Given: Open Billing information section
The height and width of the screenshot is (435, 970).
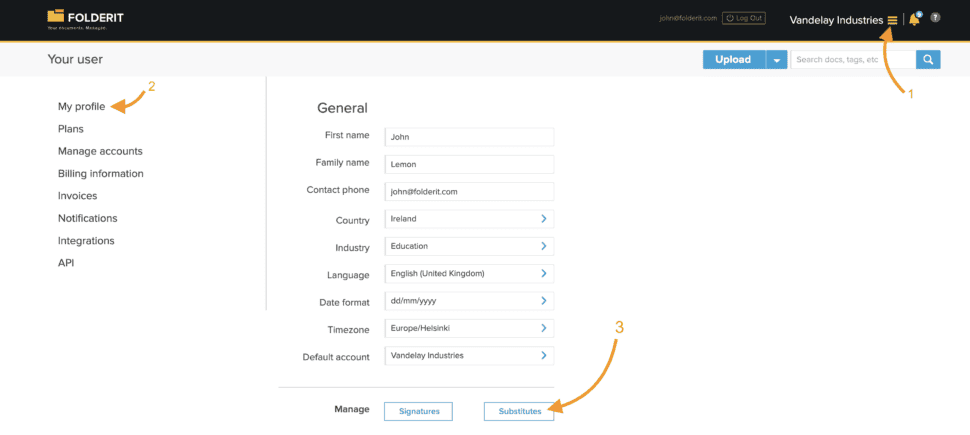Looking at the screenshot, I should (x=101, y=173).
